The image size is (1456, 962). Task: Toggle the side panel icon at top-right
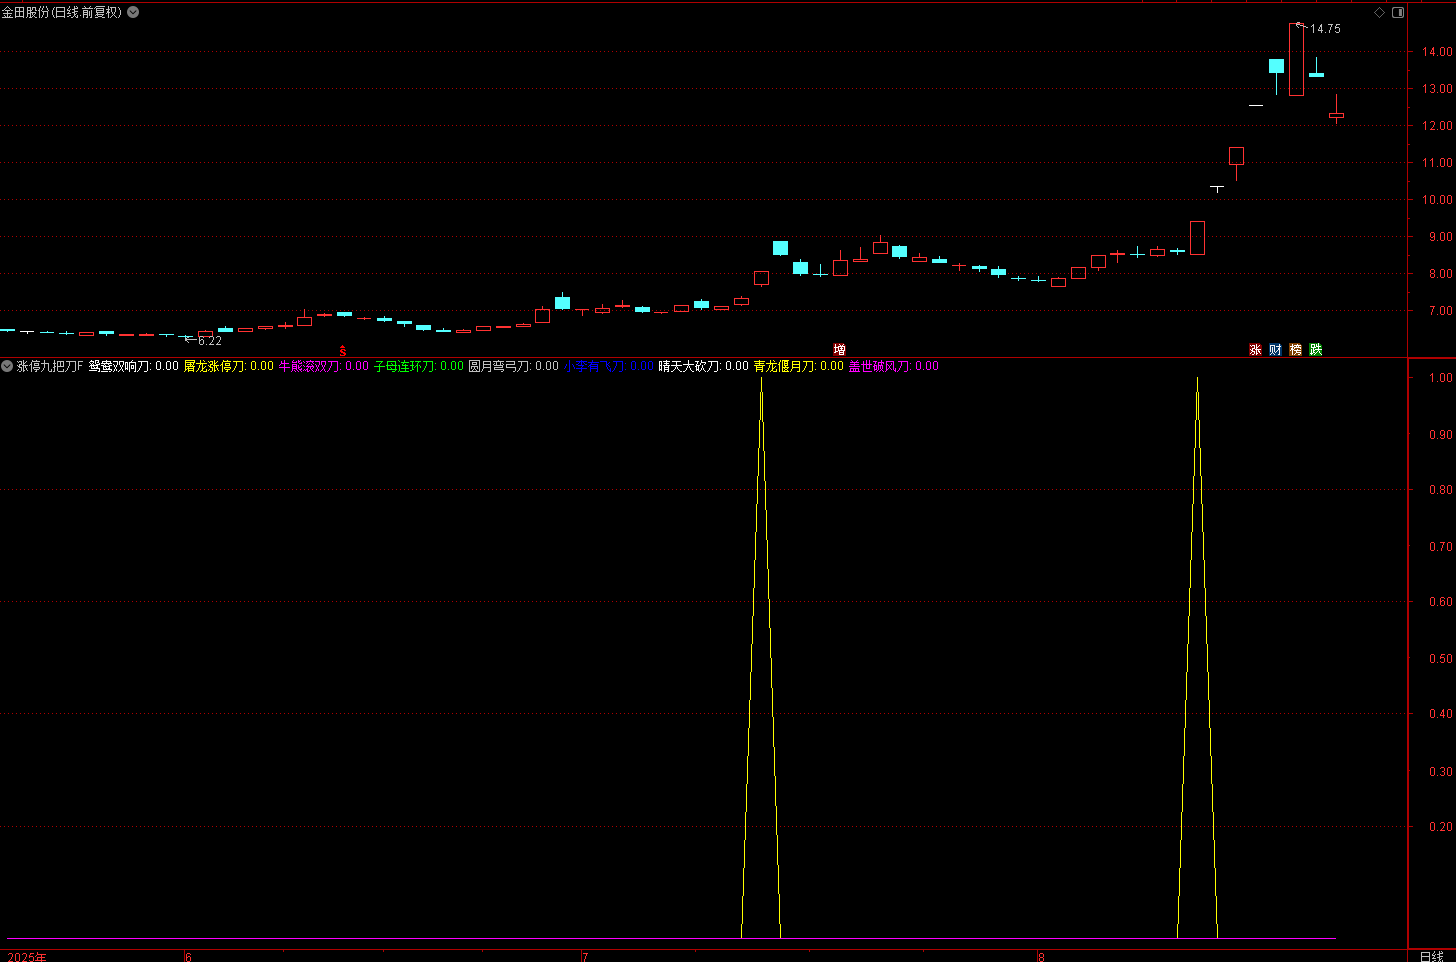tap(1398, 12)
